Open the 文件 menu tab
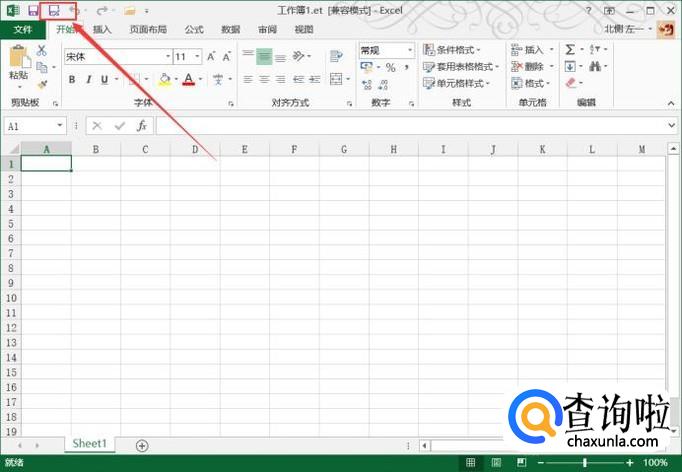Image resolution: width=682 pixels, height=472 pixels. (22, 30)
